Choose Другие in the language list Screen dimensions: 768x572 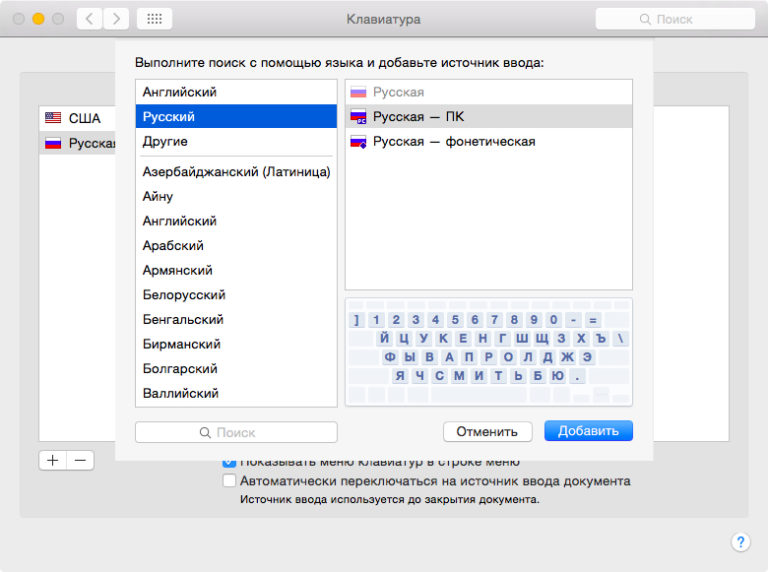[x=236, y=142]
